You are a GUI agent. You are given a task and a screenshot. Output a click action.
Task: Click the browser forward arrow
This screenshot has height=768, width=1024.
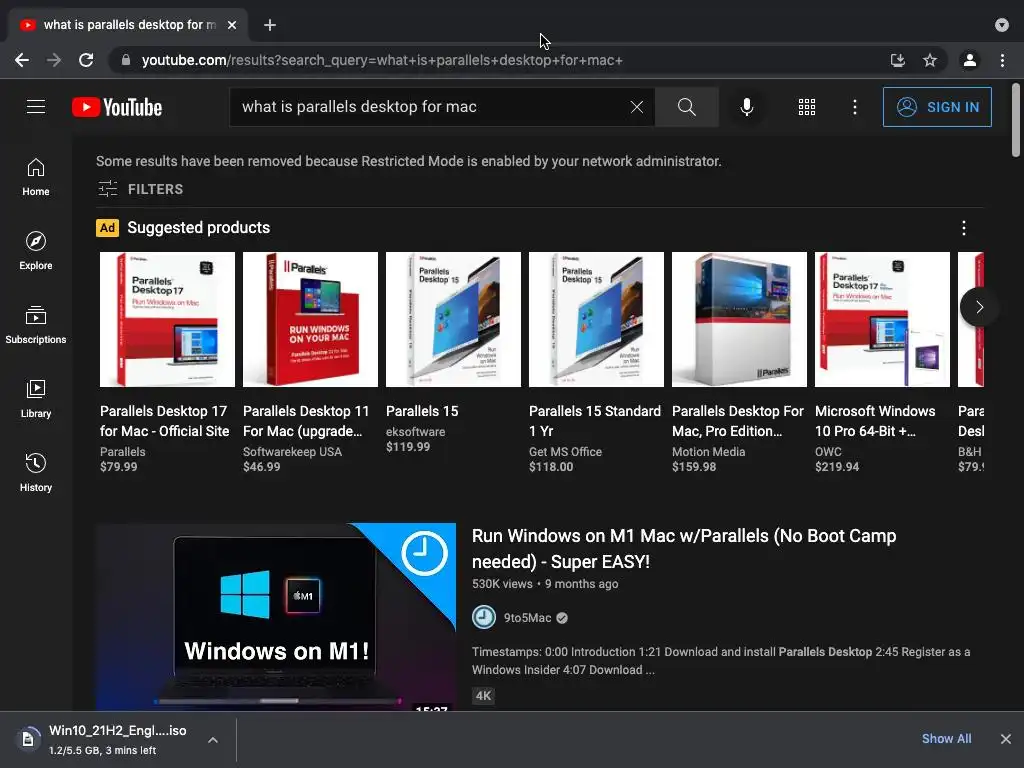tap(54, 60)
